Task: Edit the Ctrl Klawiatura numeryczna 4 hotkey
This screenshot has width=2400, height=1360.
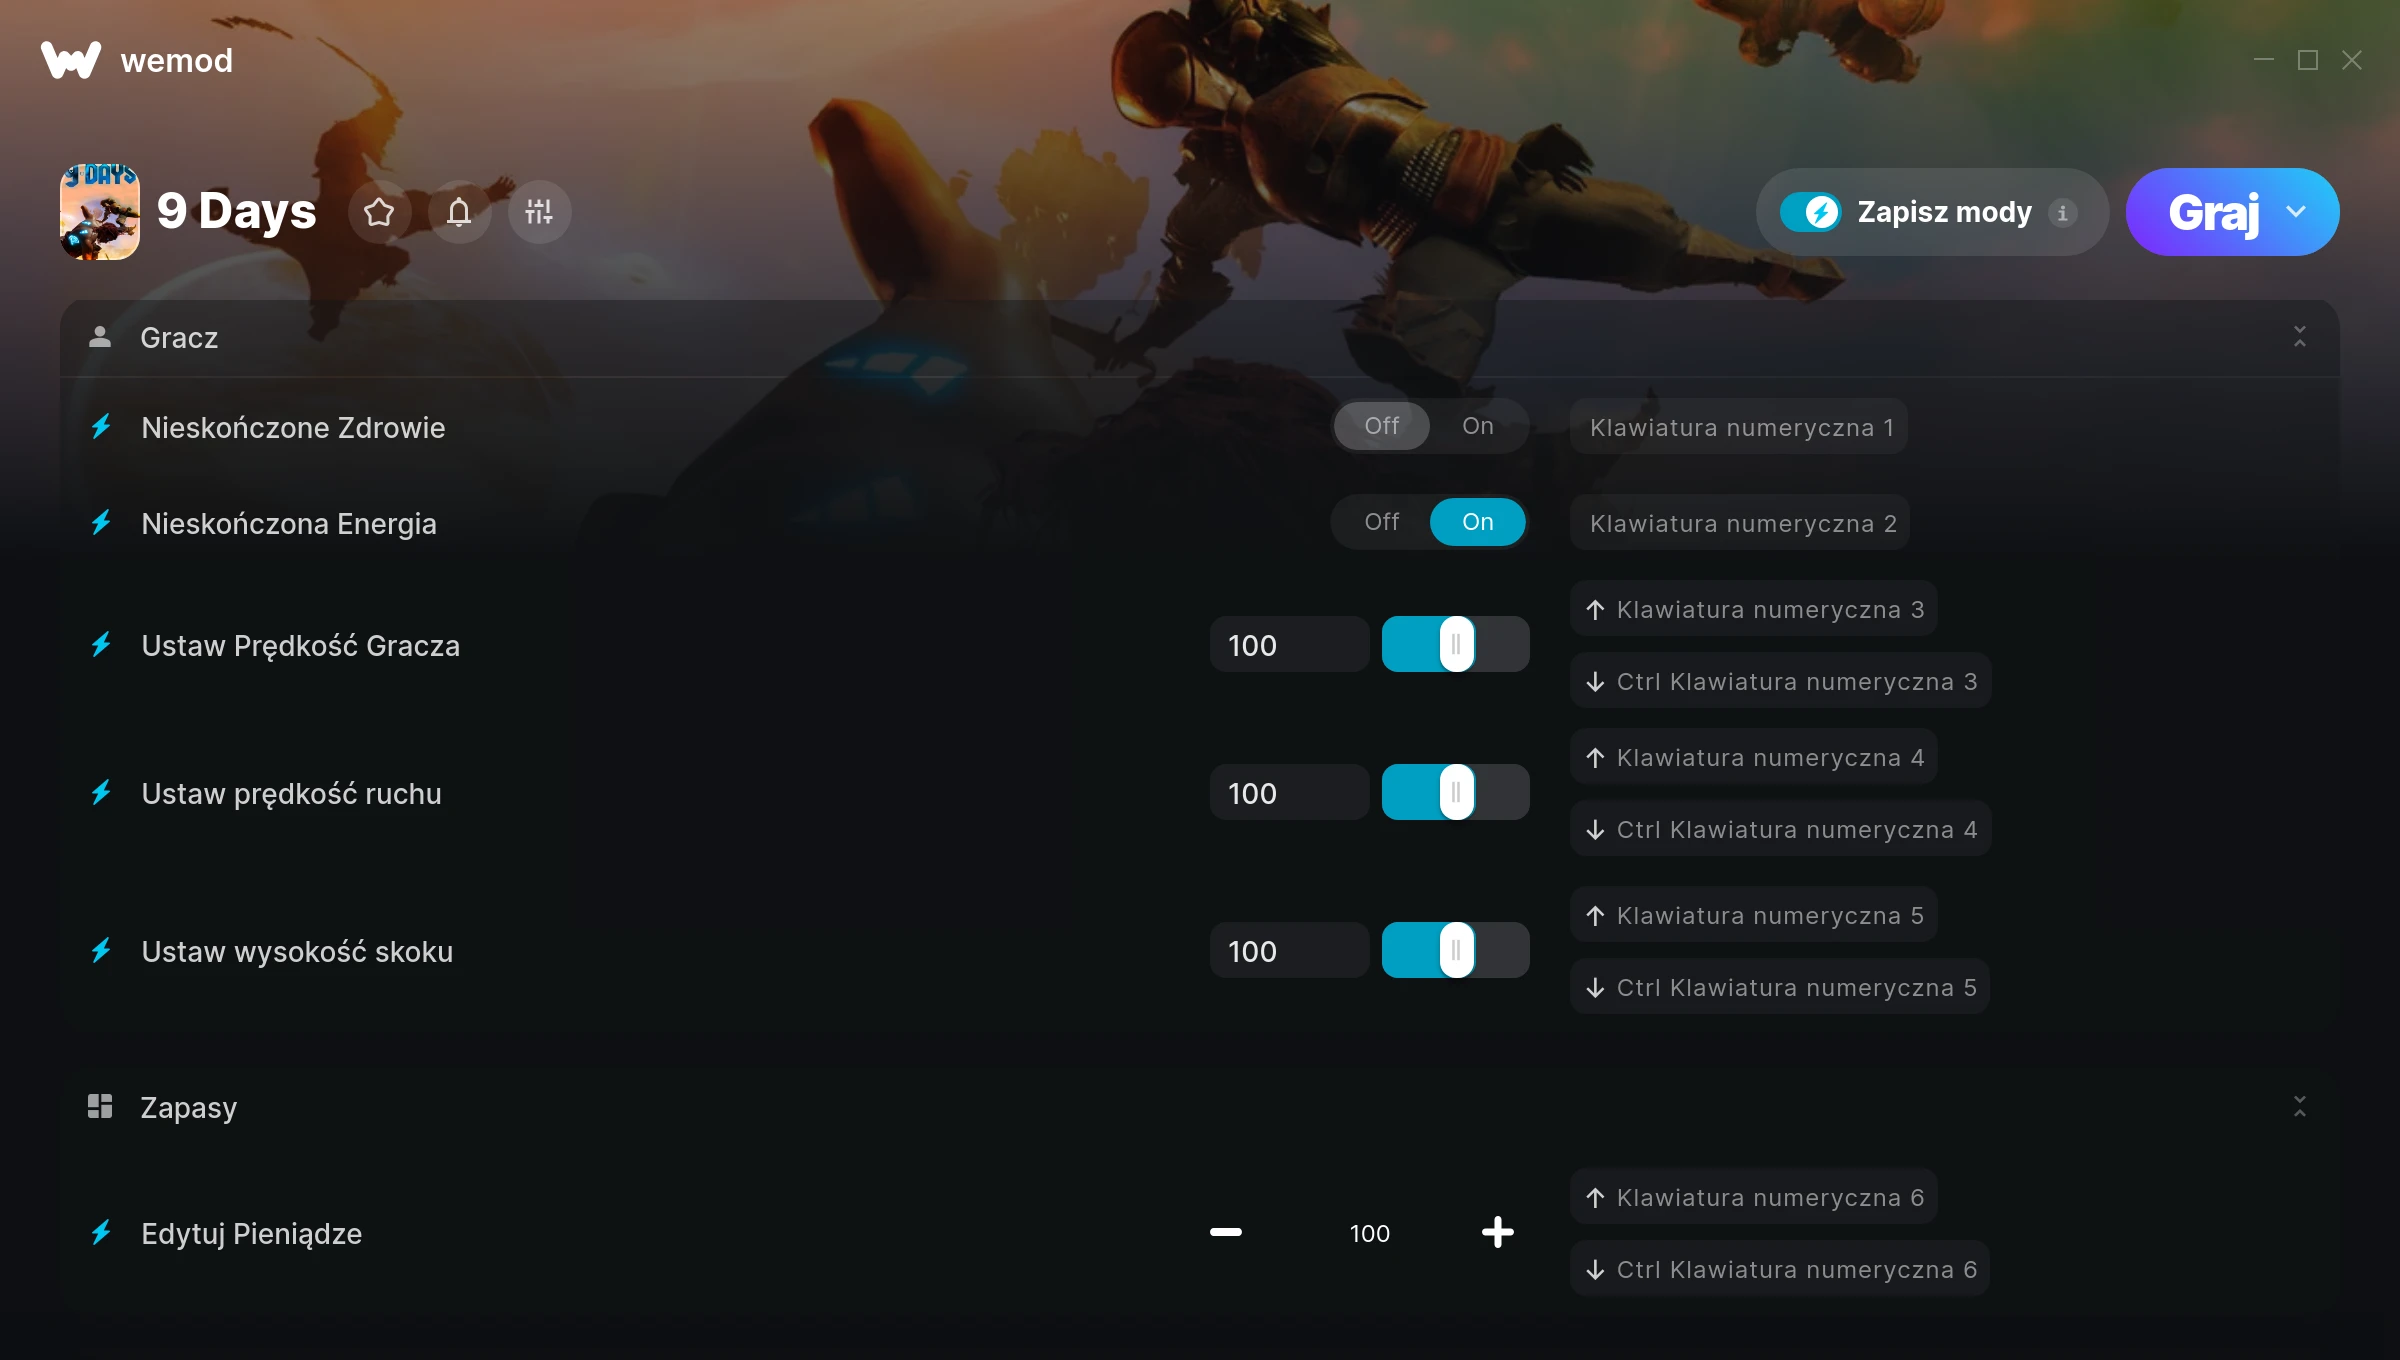Action: [x=1781, y=830]
